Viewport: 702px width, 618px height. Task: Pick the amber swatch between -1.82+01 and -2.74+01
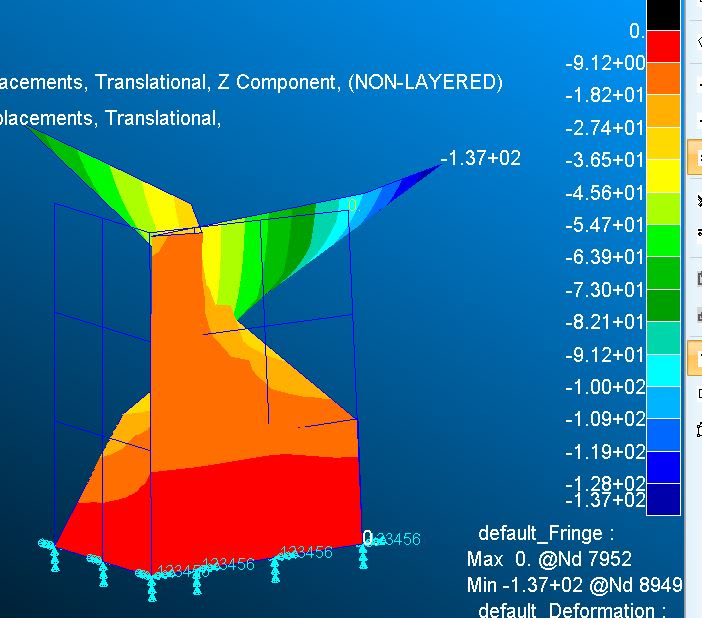663,111
